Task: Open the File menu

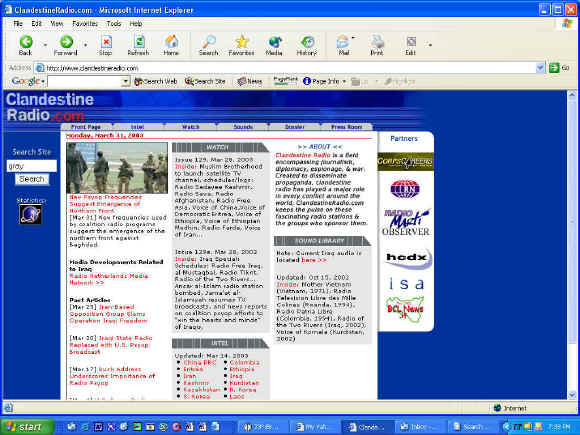Action: [18, 24]
